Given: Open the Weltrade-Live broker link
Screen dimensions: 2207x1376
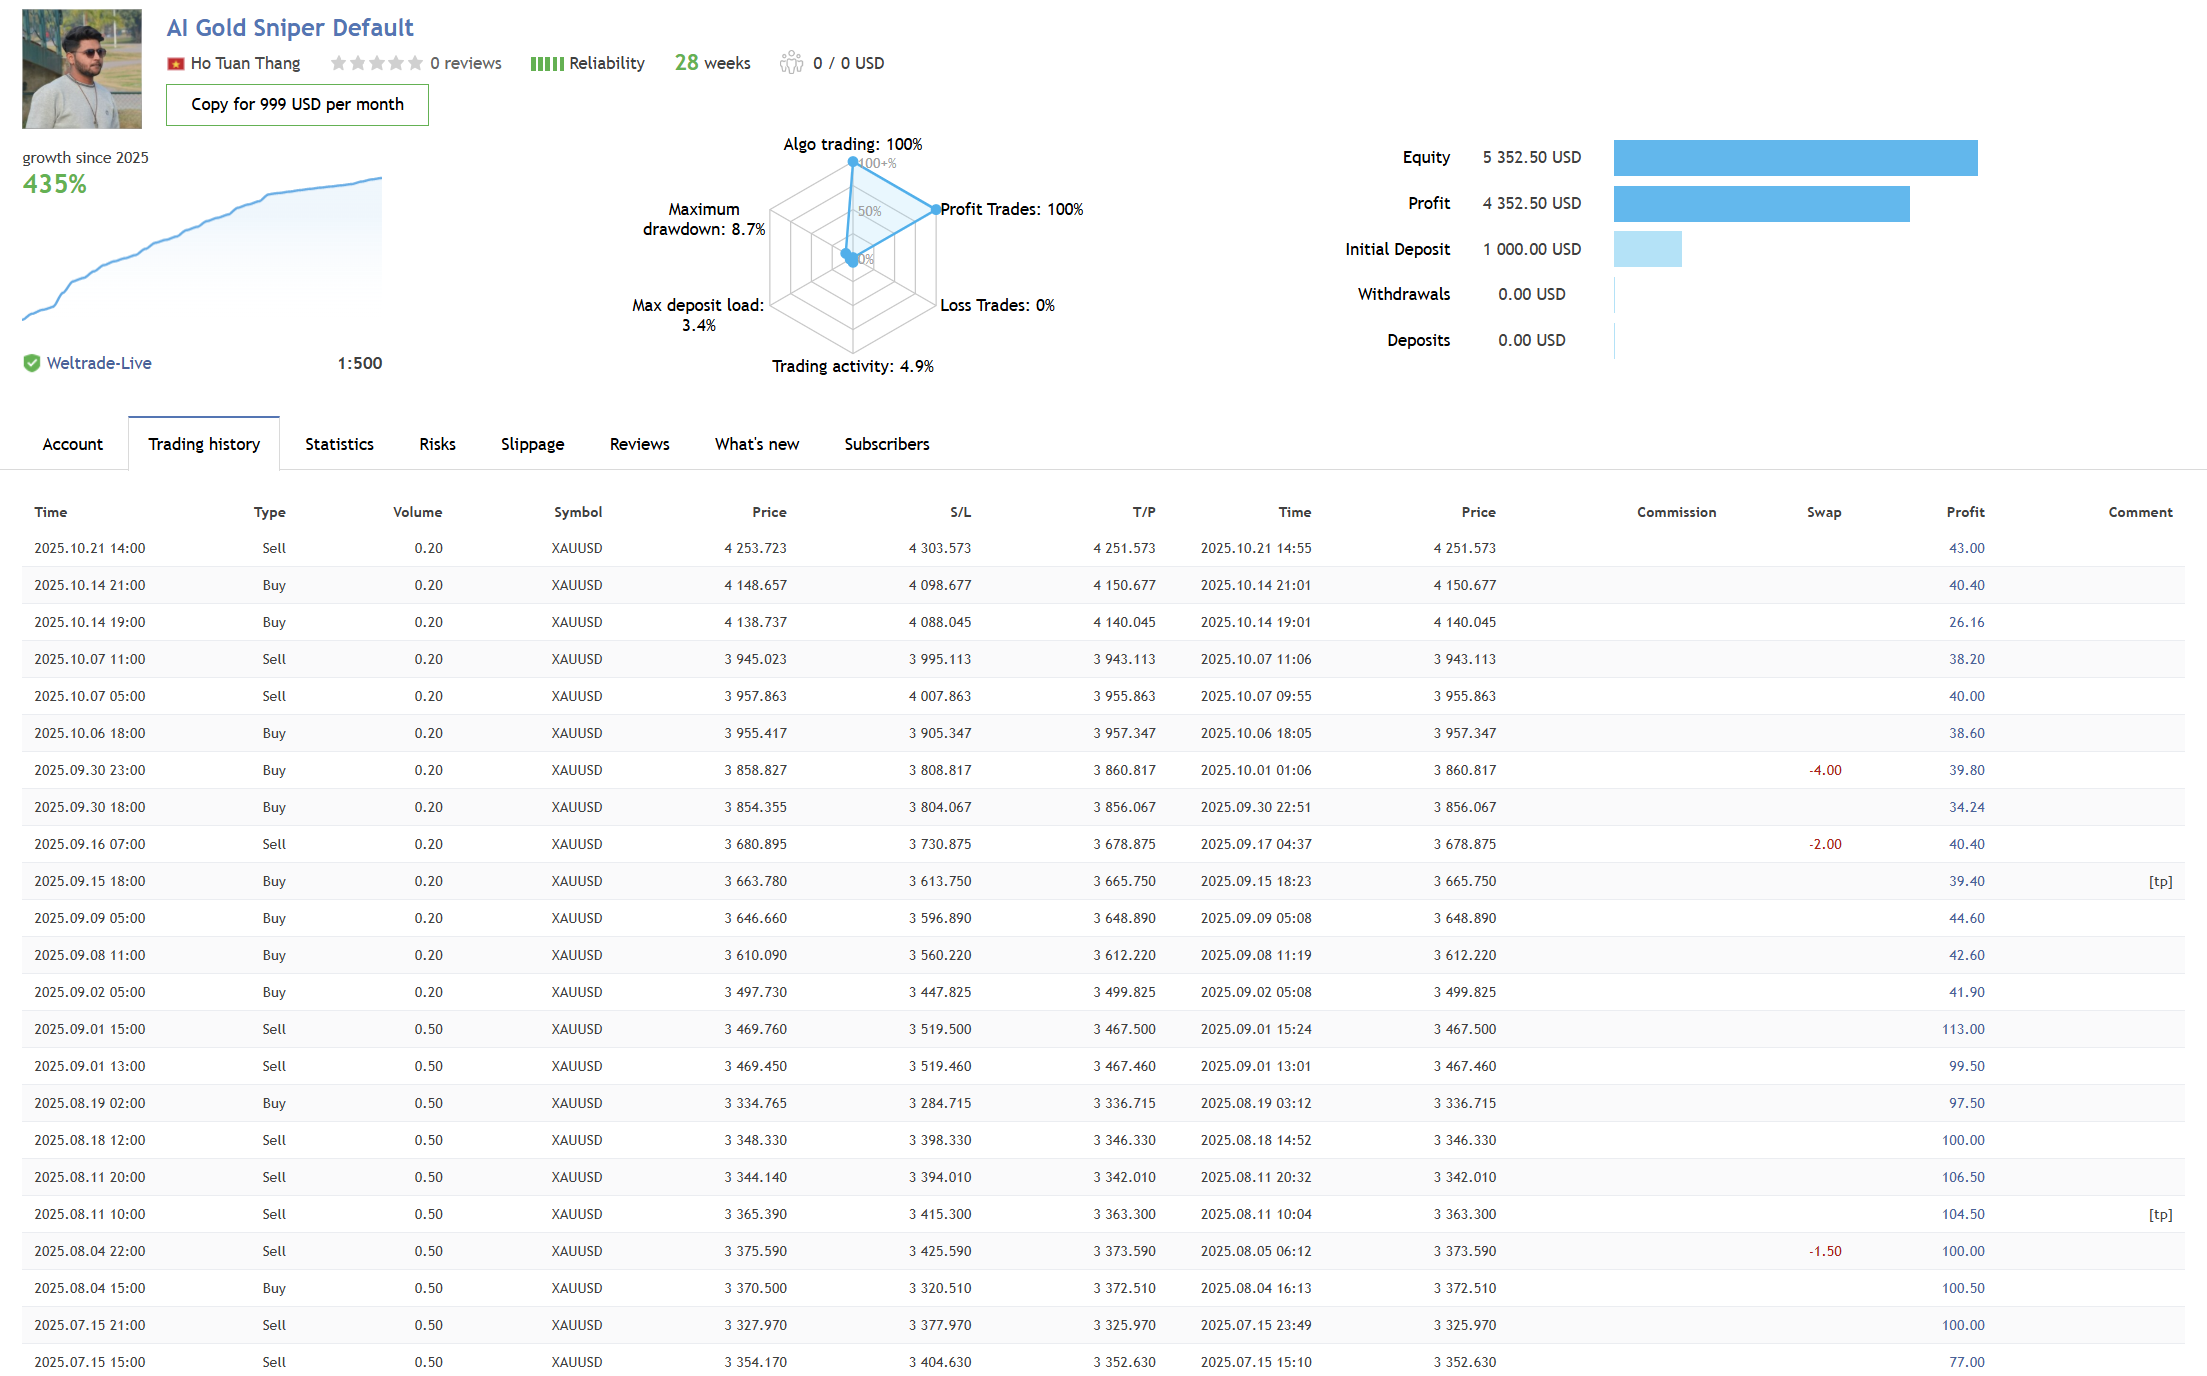Looking at the screenshot, I should pyautogui.click(x=99, y=363).
